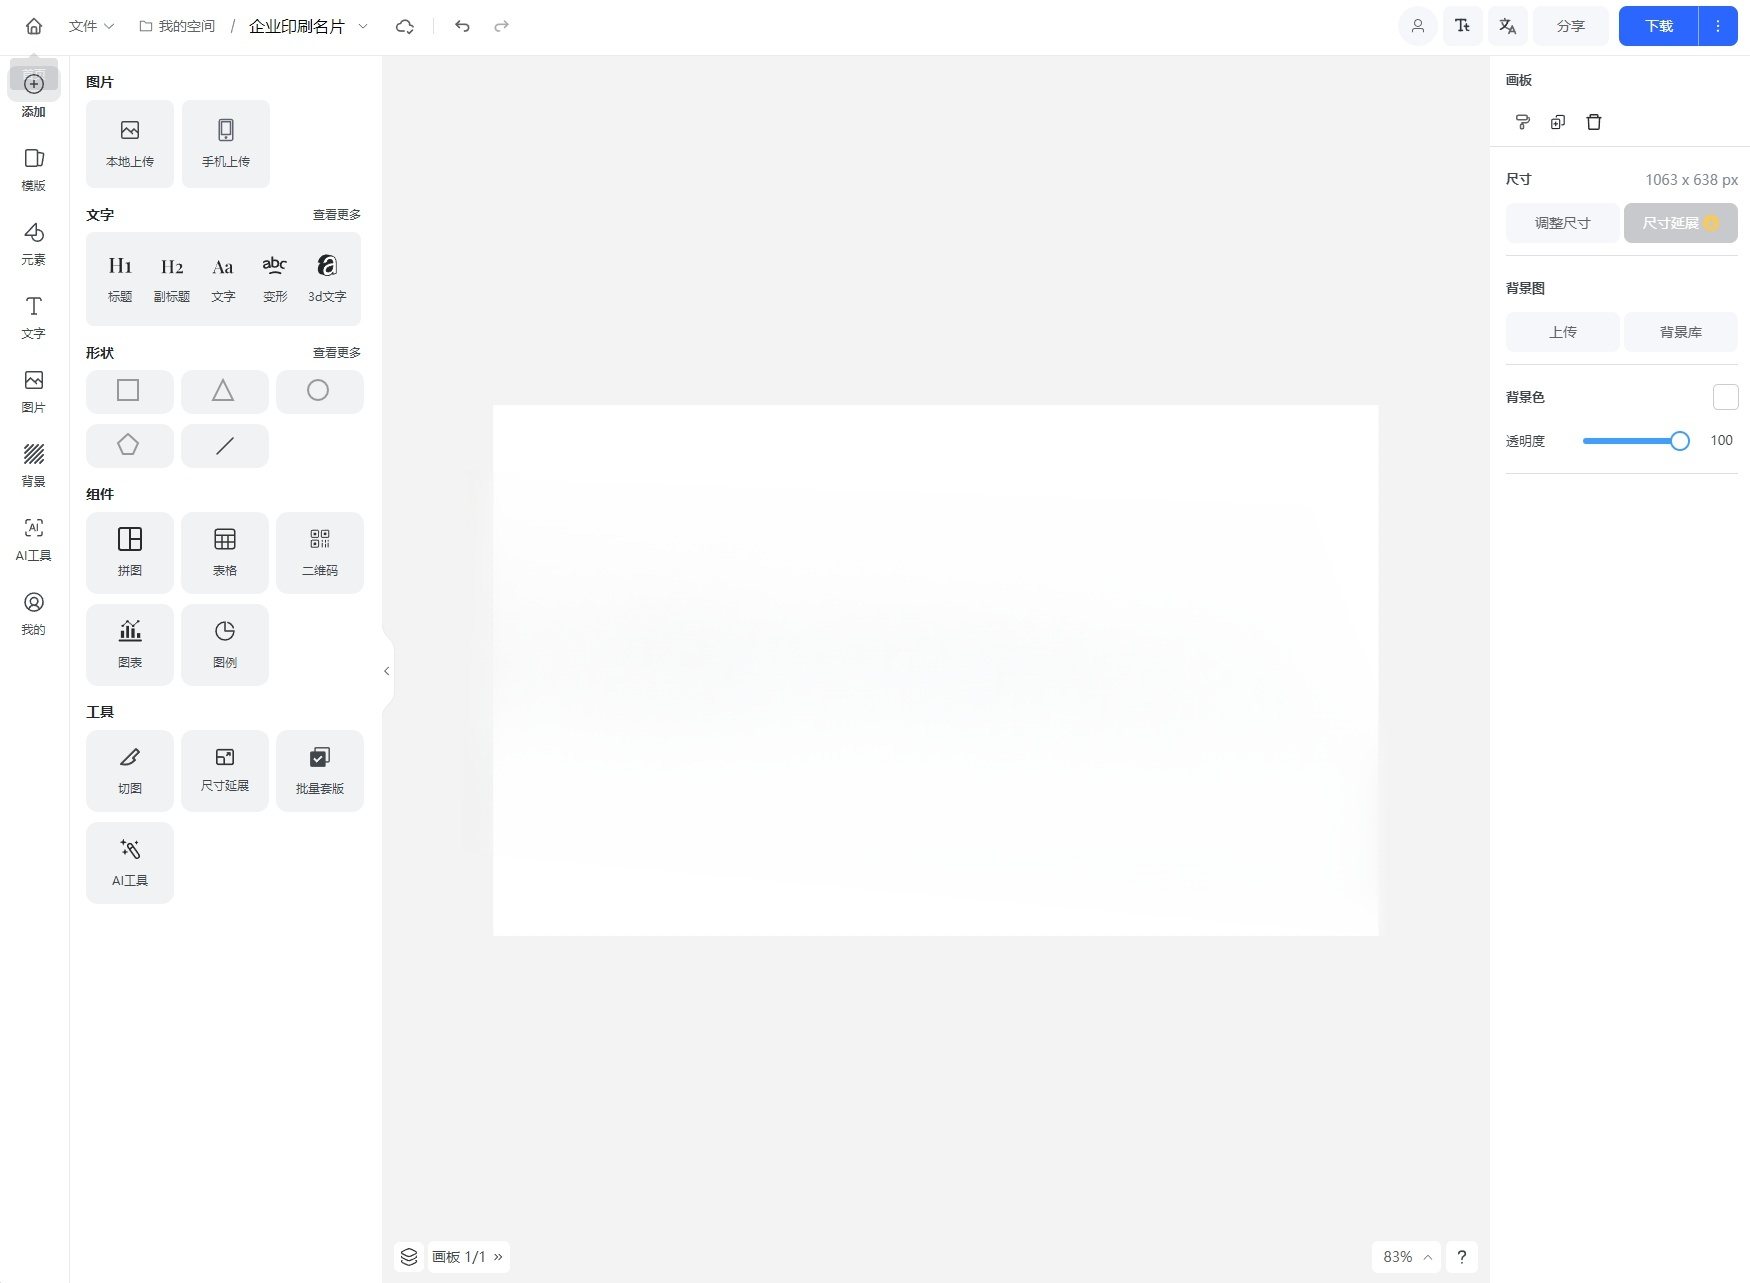Select the triangle shape
This screenshot has width=1750, height=1283.
[x=224, y=391]
